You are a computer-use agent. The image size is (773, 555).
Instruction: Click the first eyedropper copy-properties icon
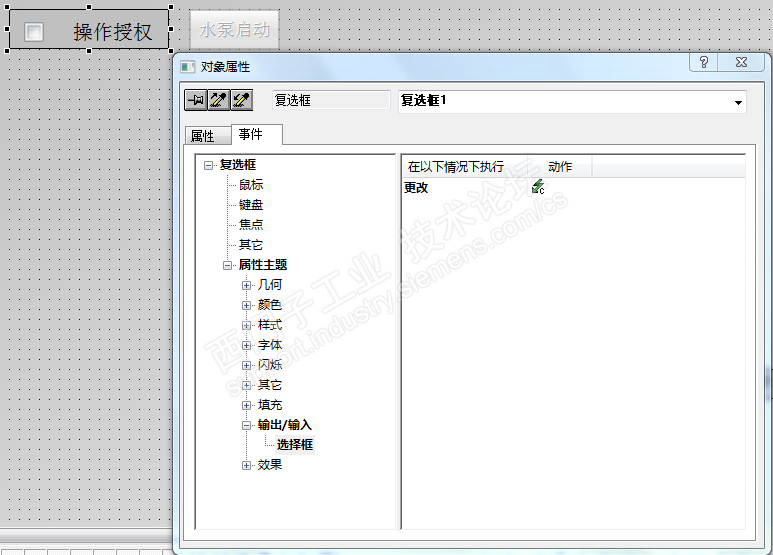(218, 100)
